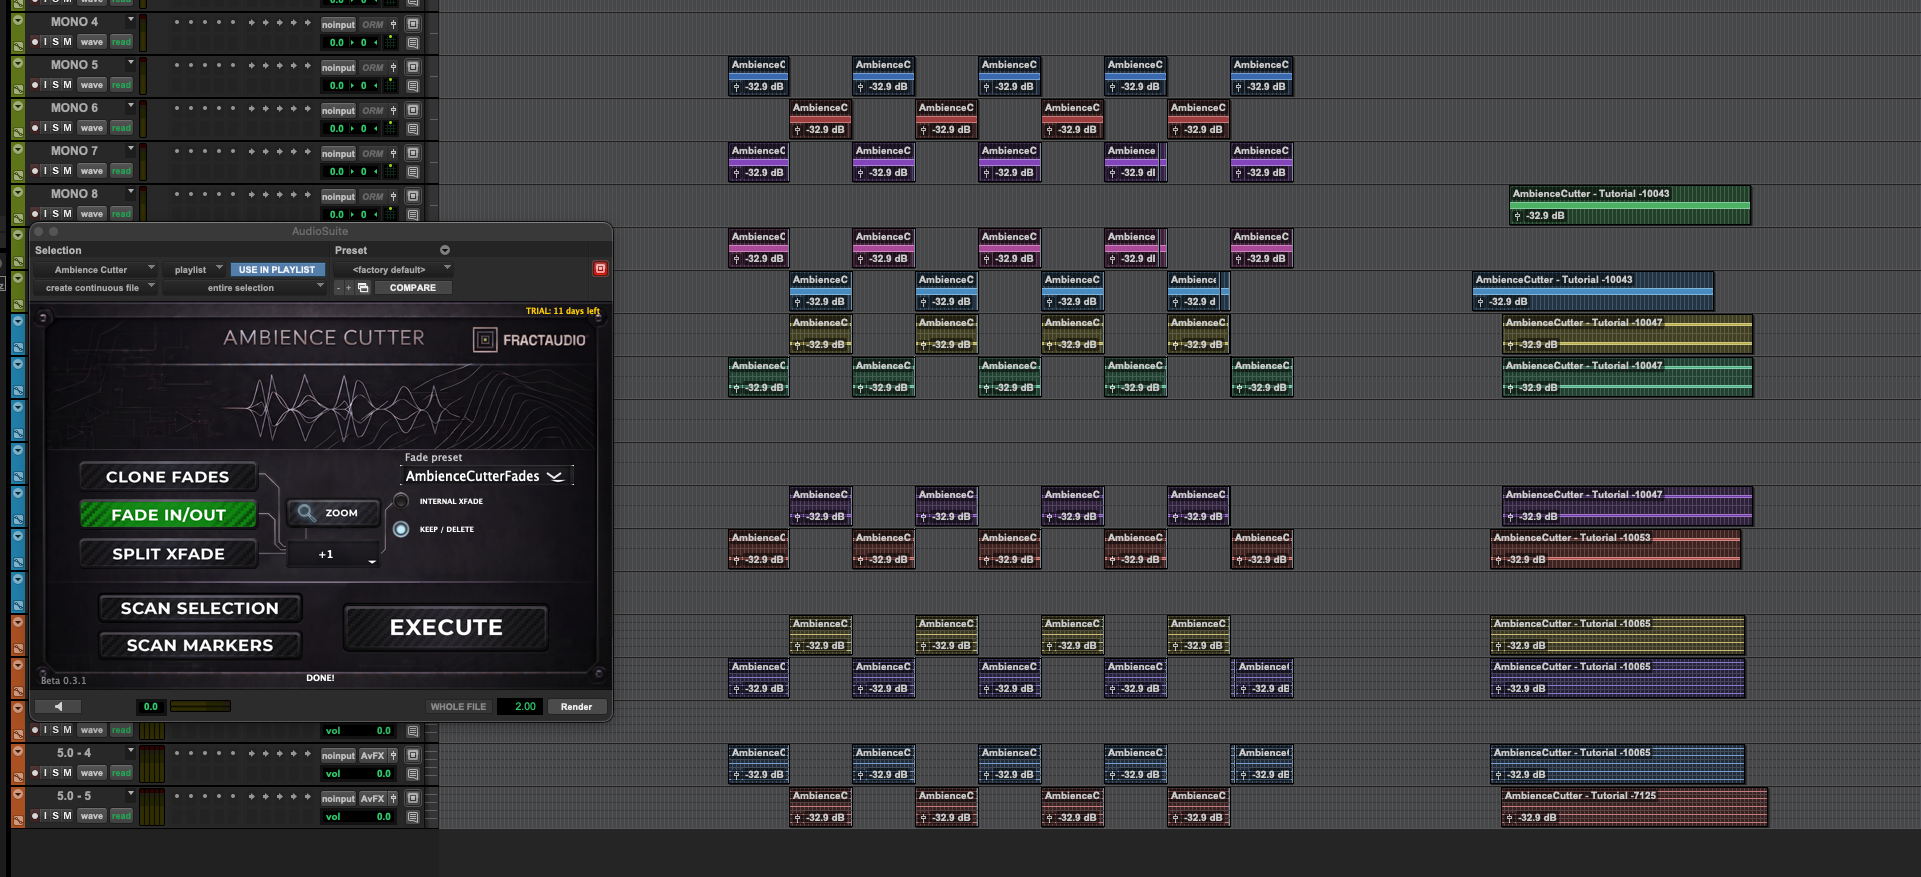Record-enable the MONO 4 track

(35, 42)
